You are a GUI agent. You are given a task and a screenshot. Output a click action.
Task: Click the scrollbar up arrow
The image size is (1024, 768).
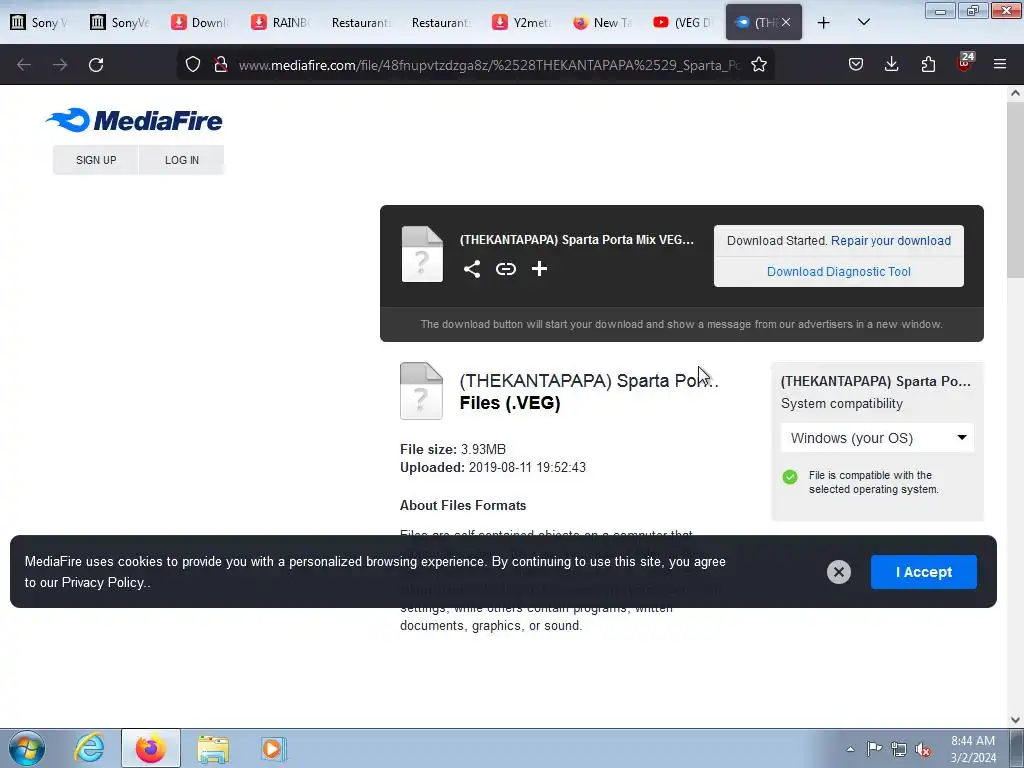[x=1015, y=93]
